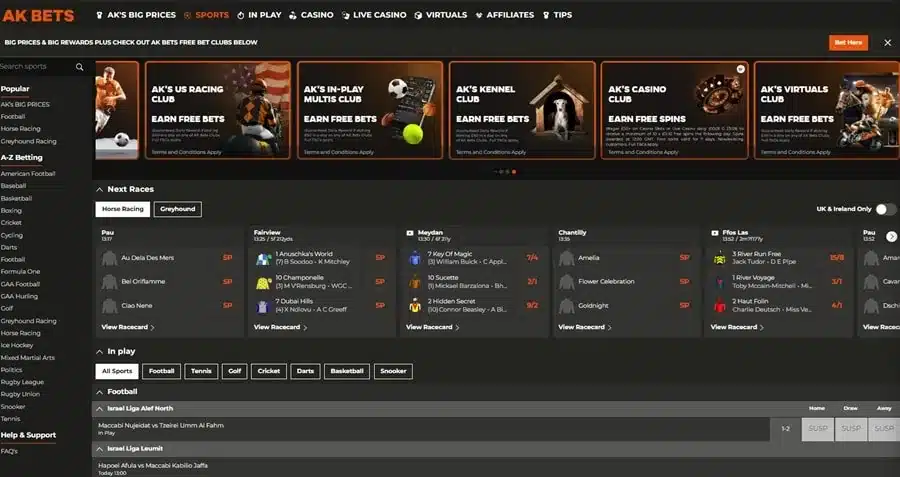This screenshot has width=900, height=477.
Task: Open AK's Casino Club promo card
Action: point(674,110)
